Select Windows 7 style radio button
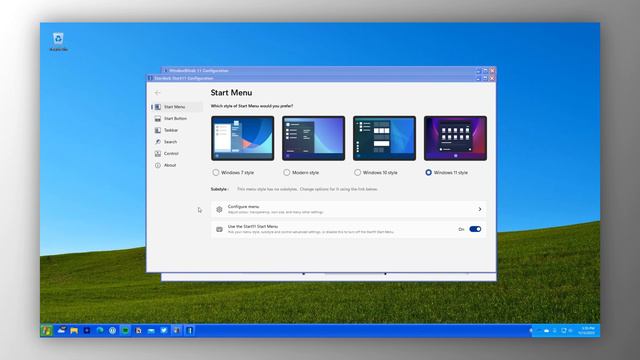Image resolution: width=640 pixels, height=360 pixels. [x=216, y=173]
